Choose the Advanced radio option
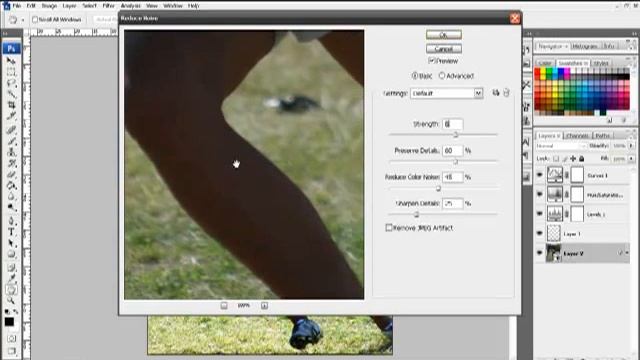This screenshot has width=640, height=360. pos(442,76)
